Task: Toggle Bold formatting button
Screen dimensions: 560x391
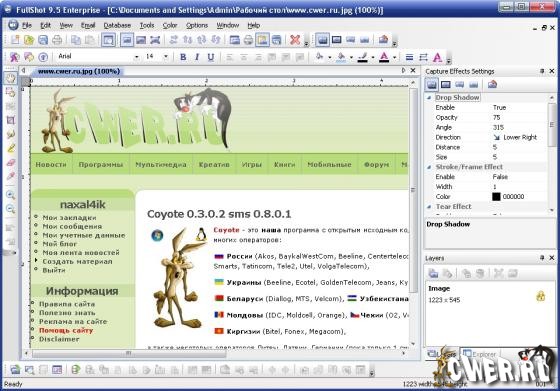Action: click(183, 57)
